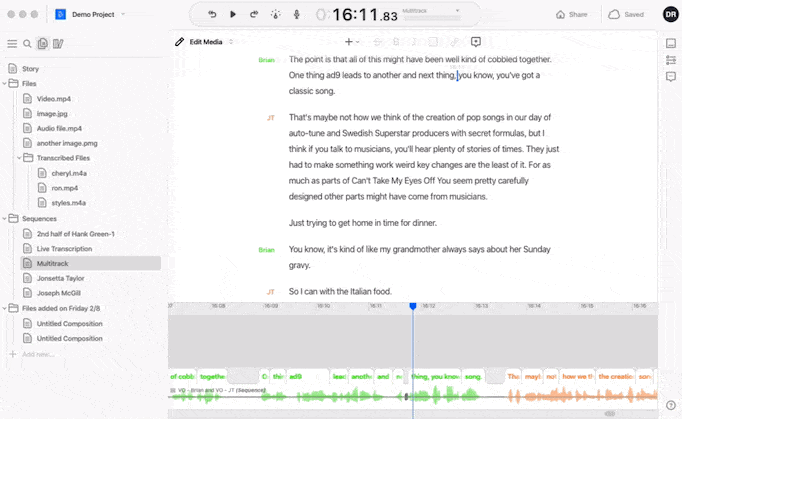This screenshot has width=800, height=491.
Task: Click the JT label beside Italian food line
Action: pyautogui.click(x=271, y=292)
